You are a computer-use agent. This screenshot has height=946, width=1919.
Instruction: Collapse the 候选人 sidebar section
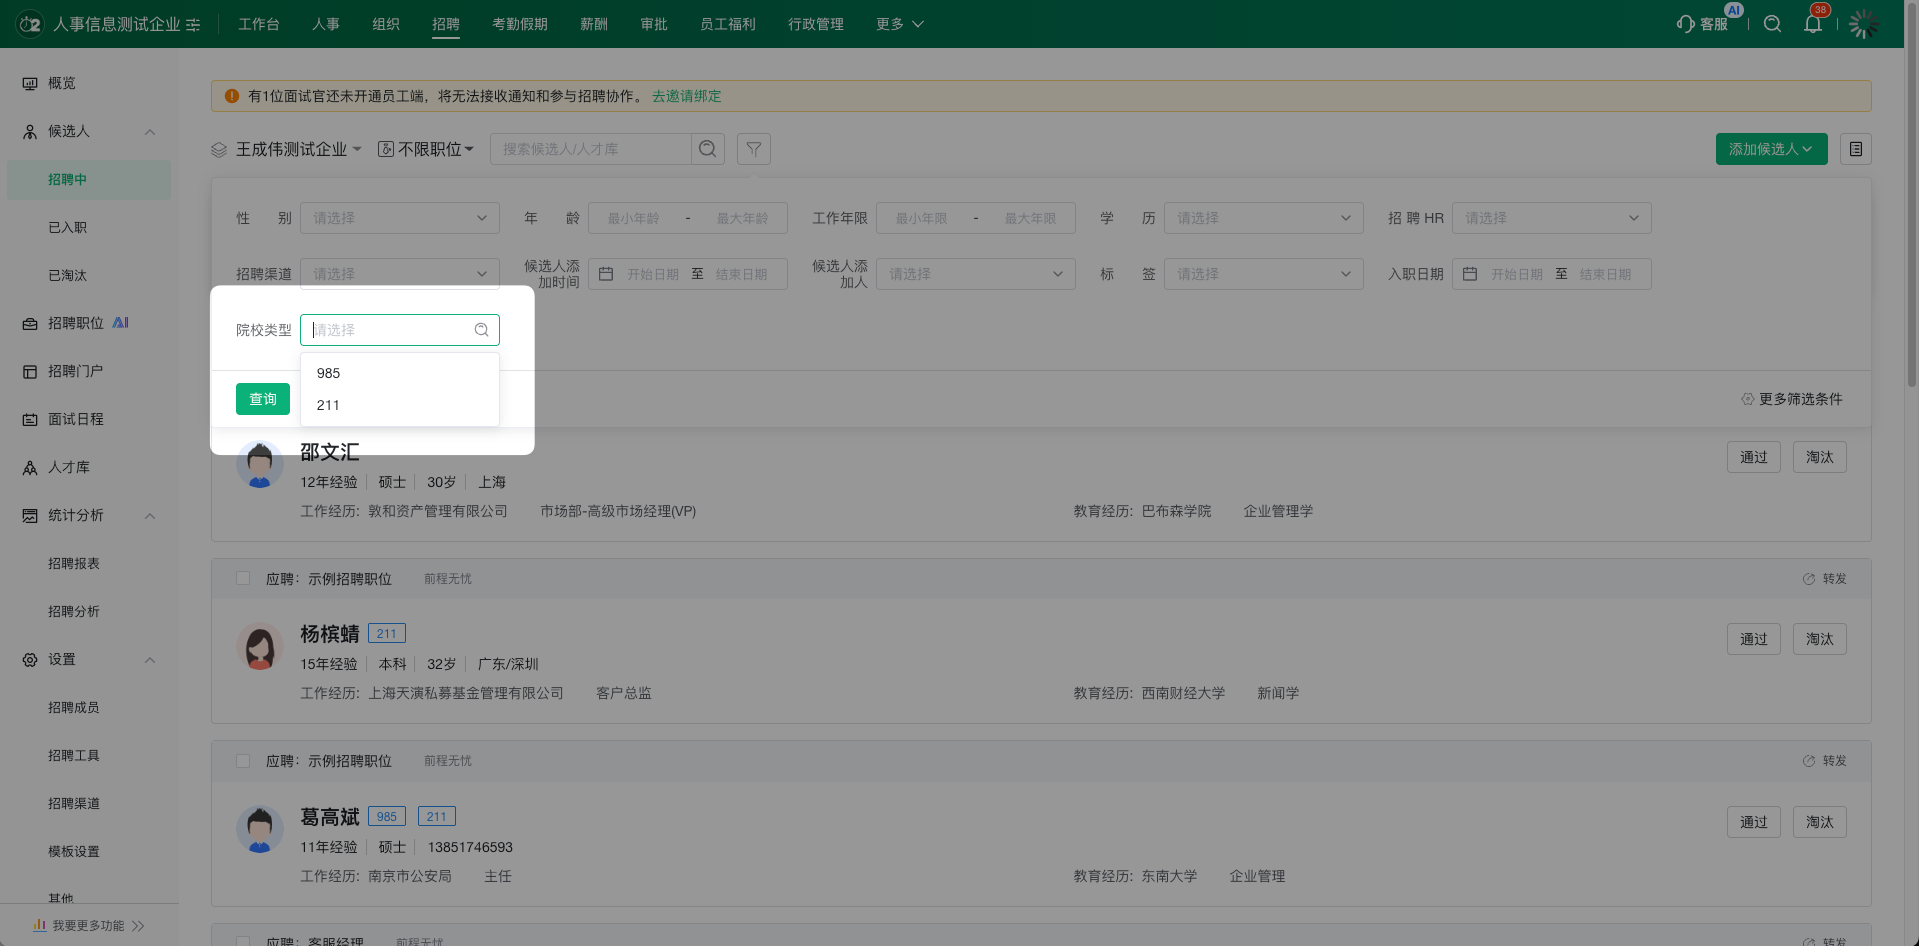click(x=150, y=132)
